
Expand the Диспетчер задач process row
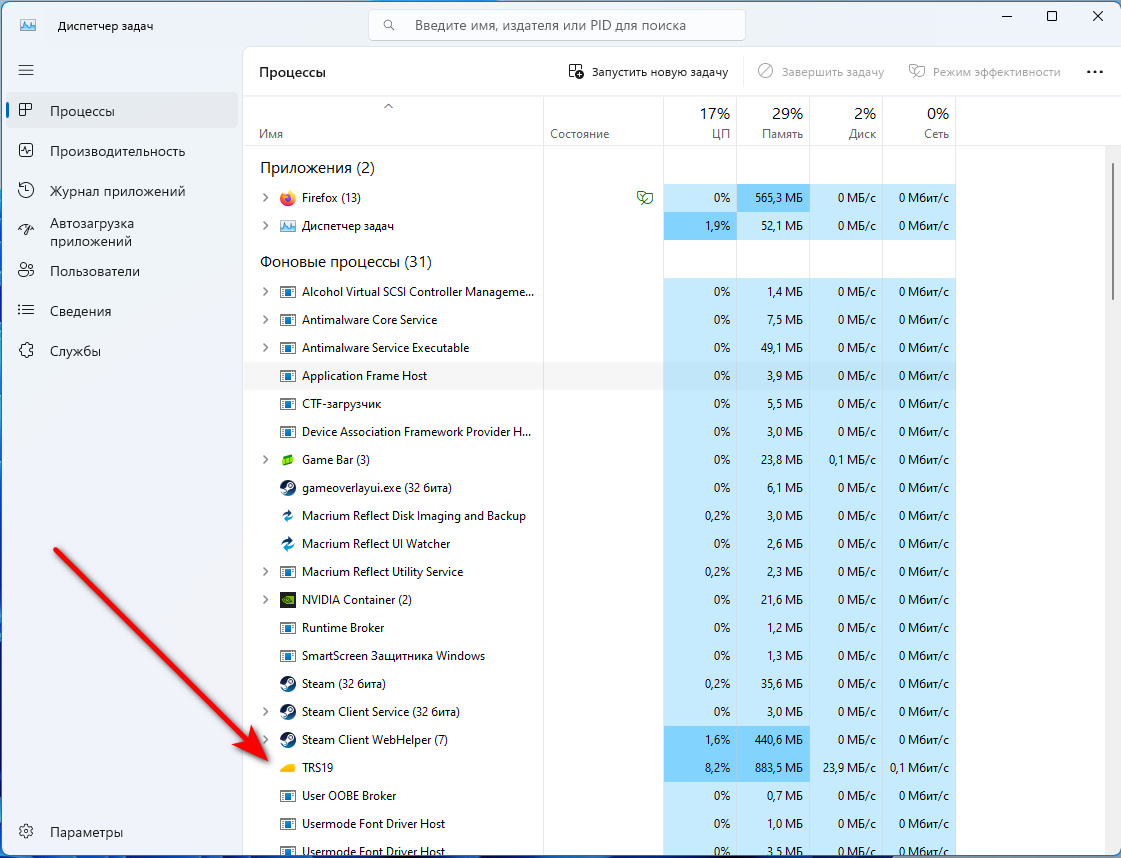[265, 226]
